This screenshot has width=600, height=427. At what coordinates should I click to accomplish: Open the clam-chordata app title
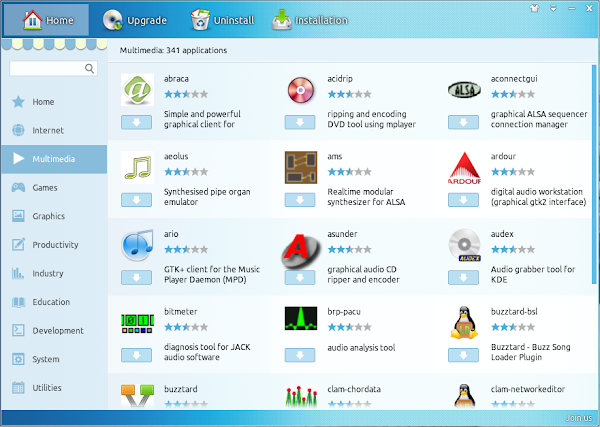tap(354, 389)
